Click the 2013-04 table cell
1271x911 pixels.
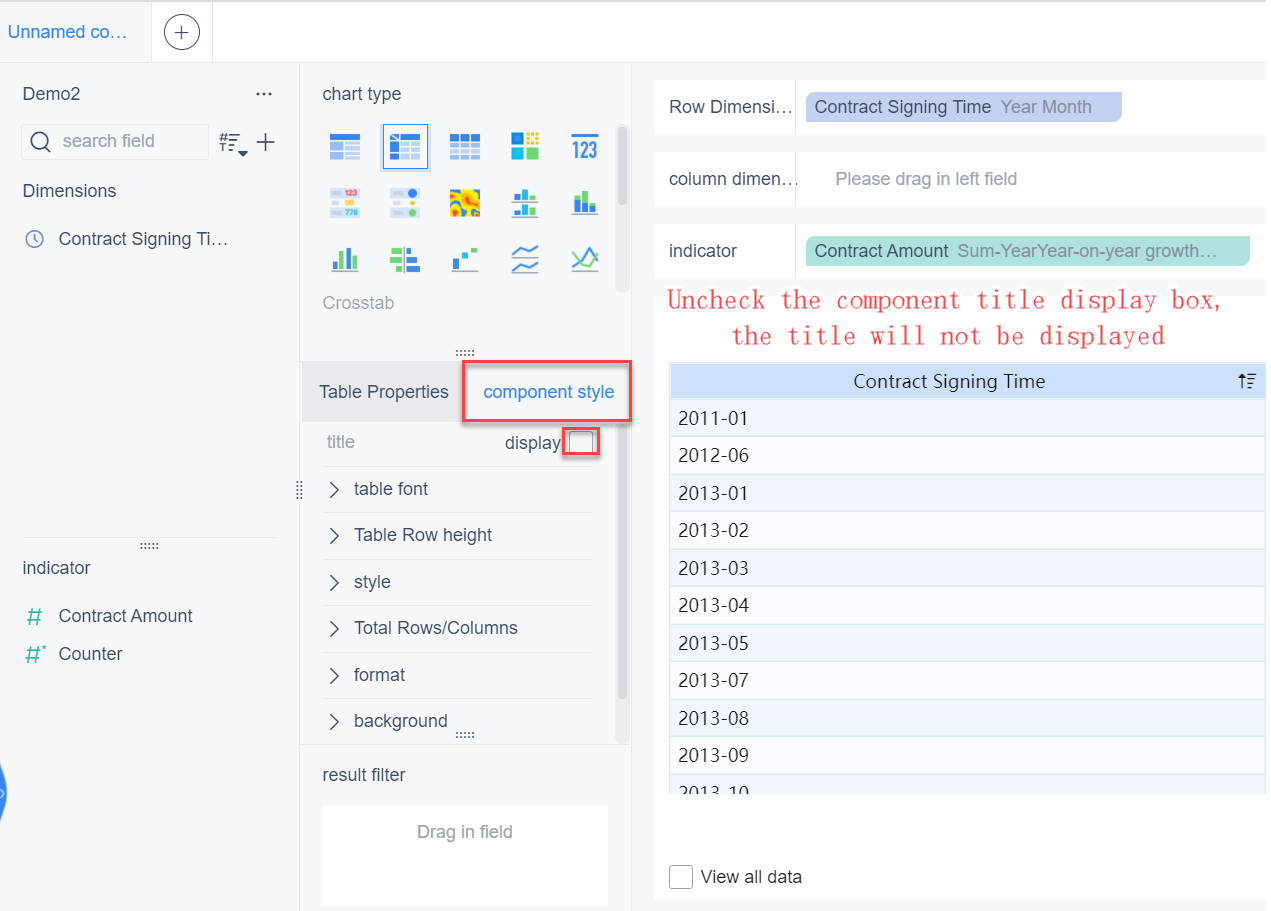[x=967, y=605]
